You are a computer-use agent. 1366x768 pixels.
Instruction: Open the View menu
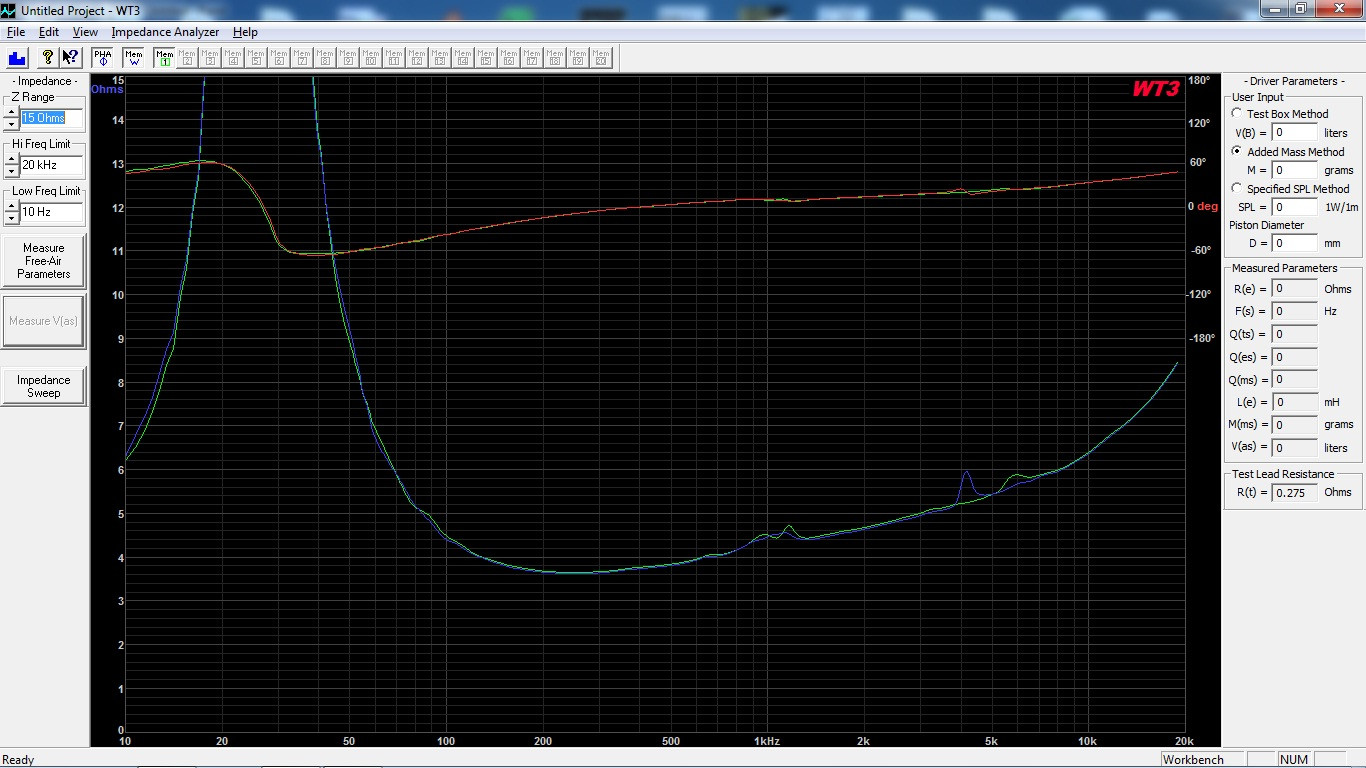(x=85, y=32)
